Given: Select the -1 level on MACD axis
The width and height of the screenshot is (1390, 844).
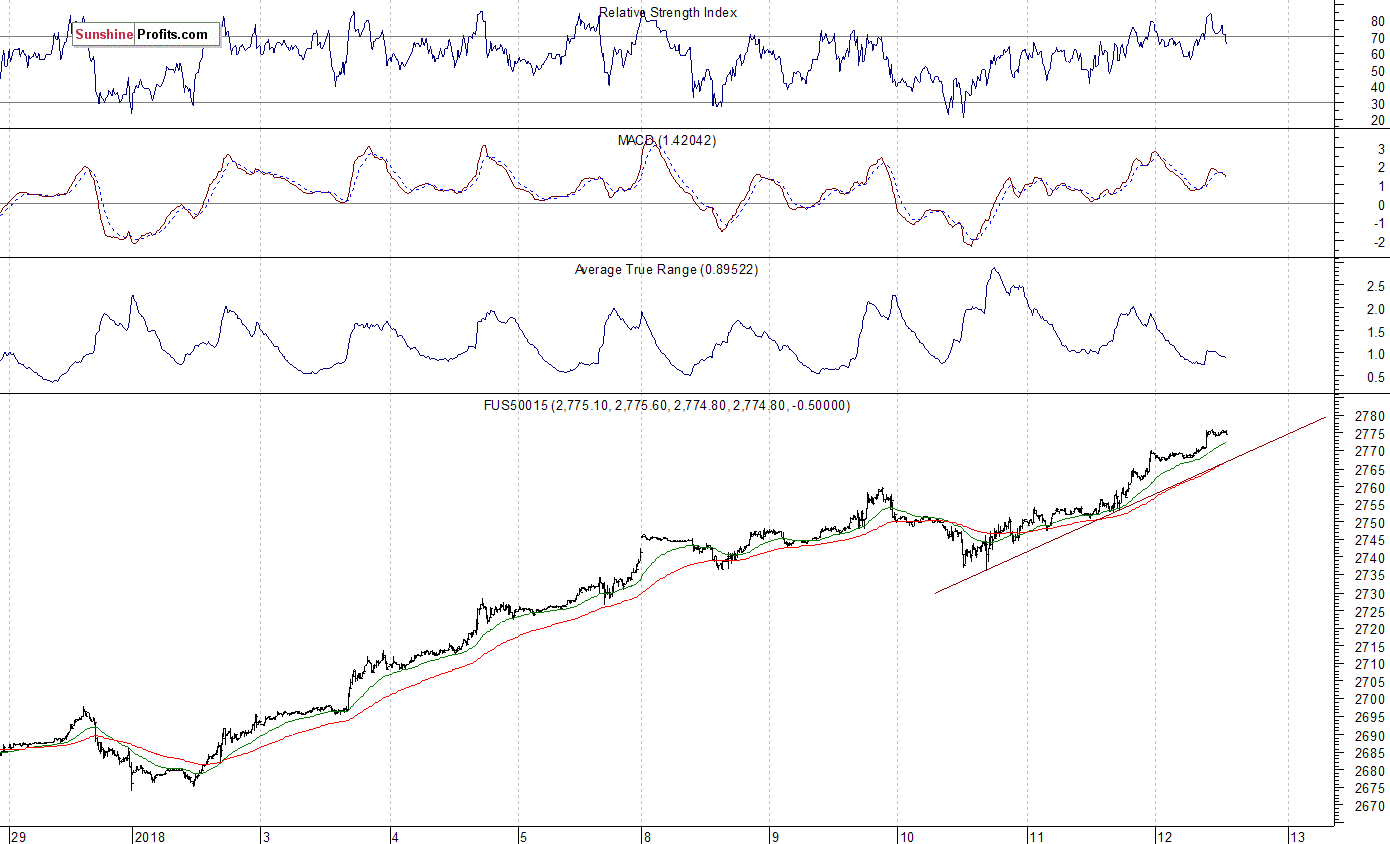Looking at the screenshot, I should [1379, 224].
